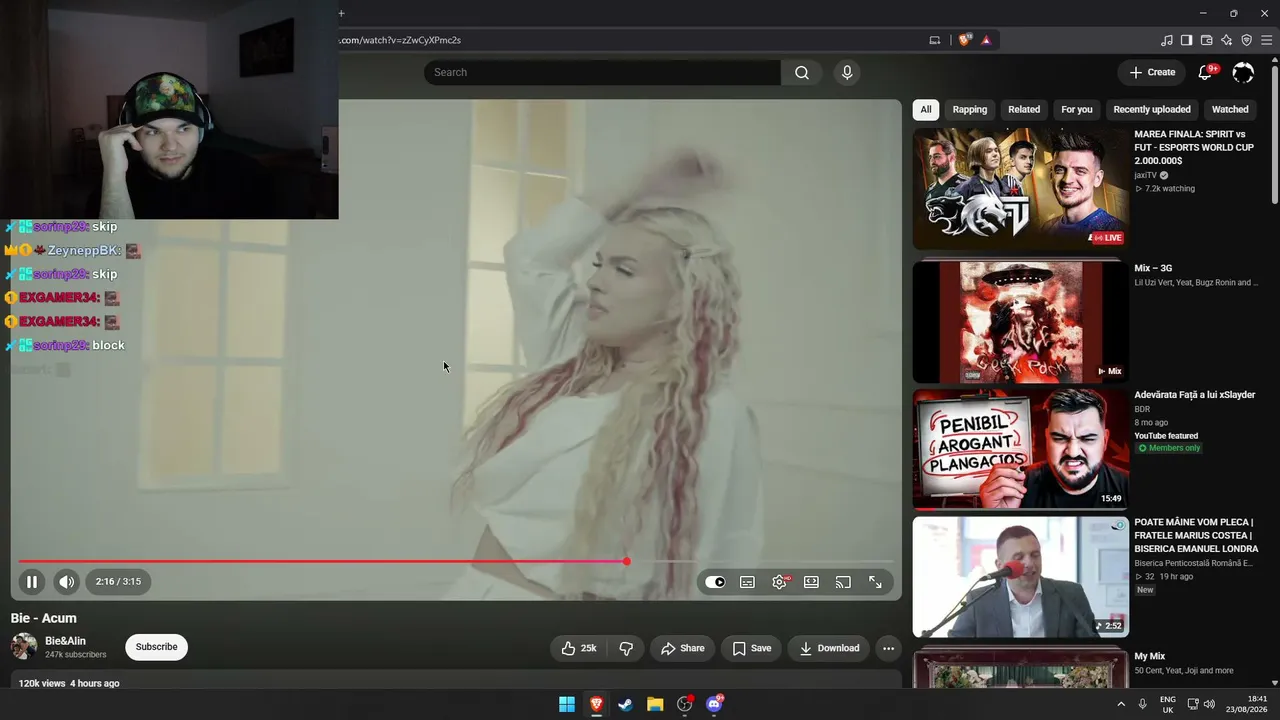
Task: Open the Biserica Emanuel Londra video thumbnail
Action: click(x=1021, y=577)
